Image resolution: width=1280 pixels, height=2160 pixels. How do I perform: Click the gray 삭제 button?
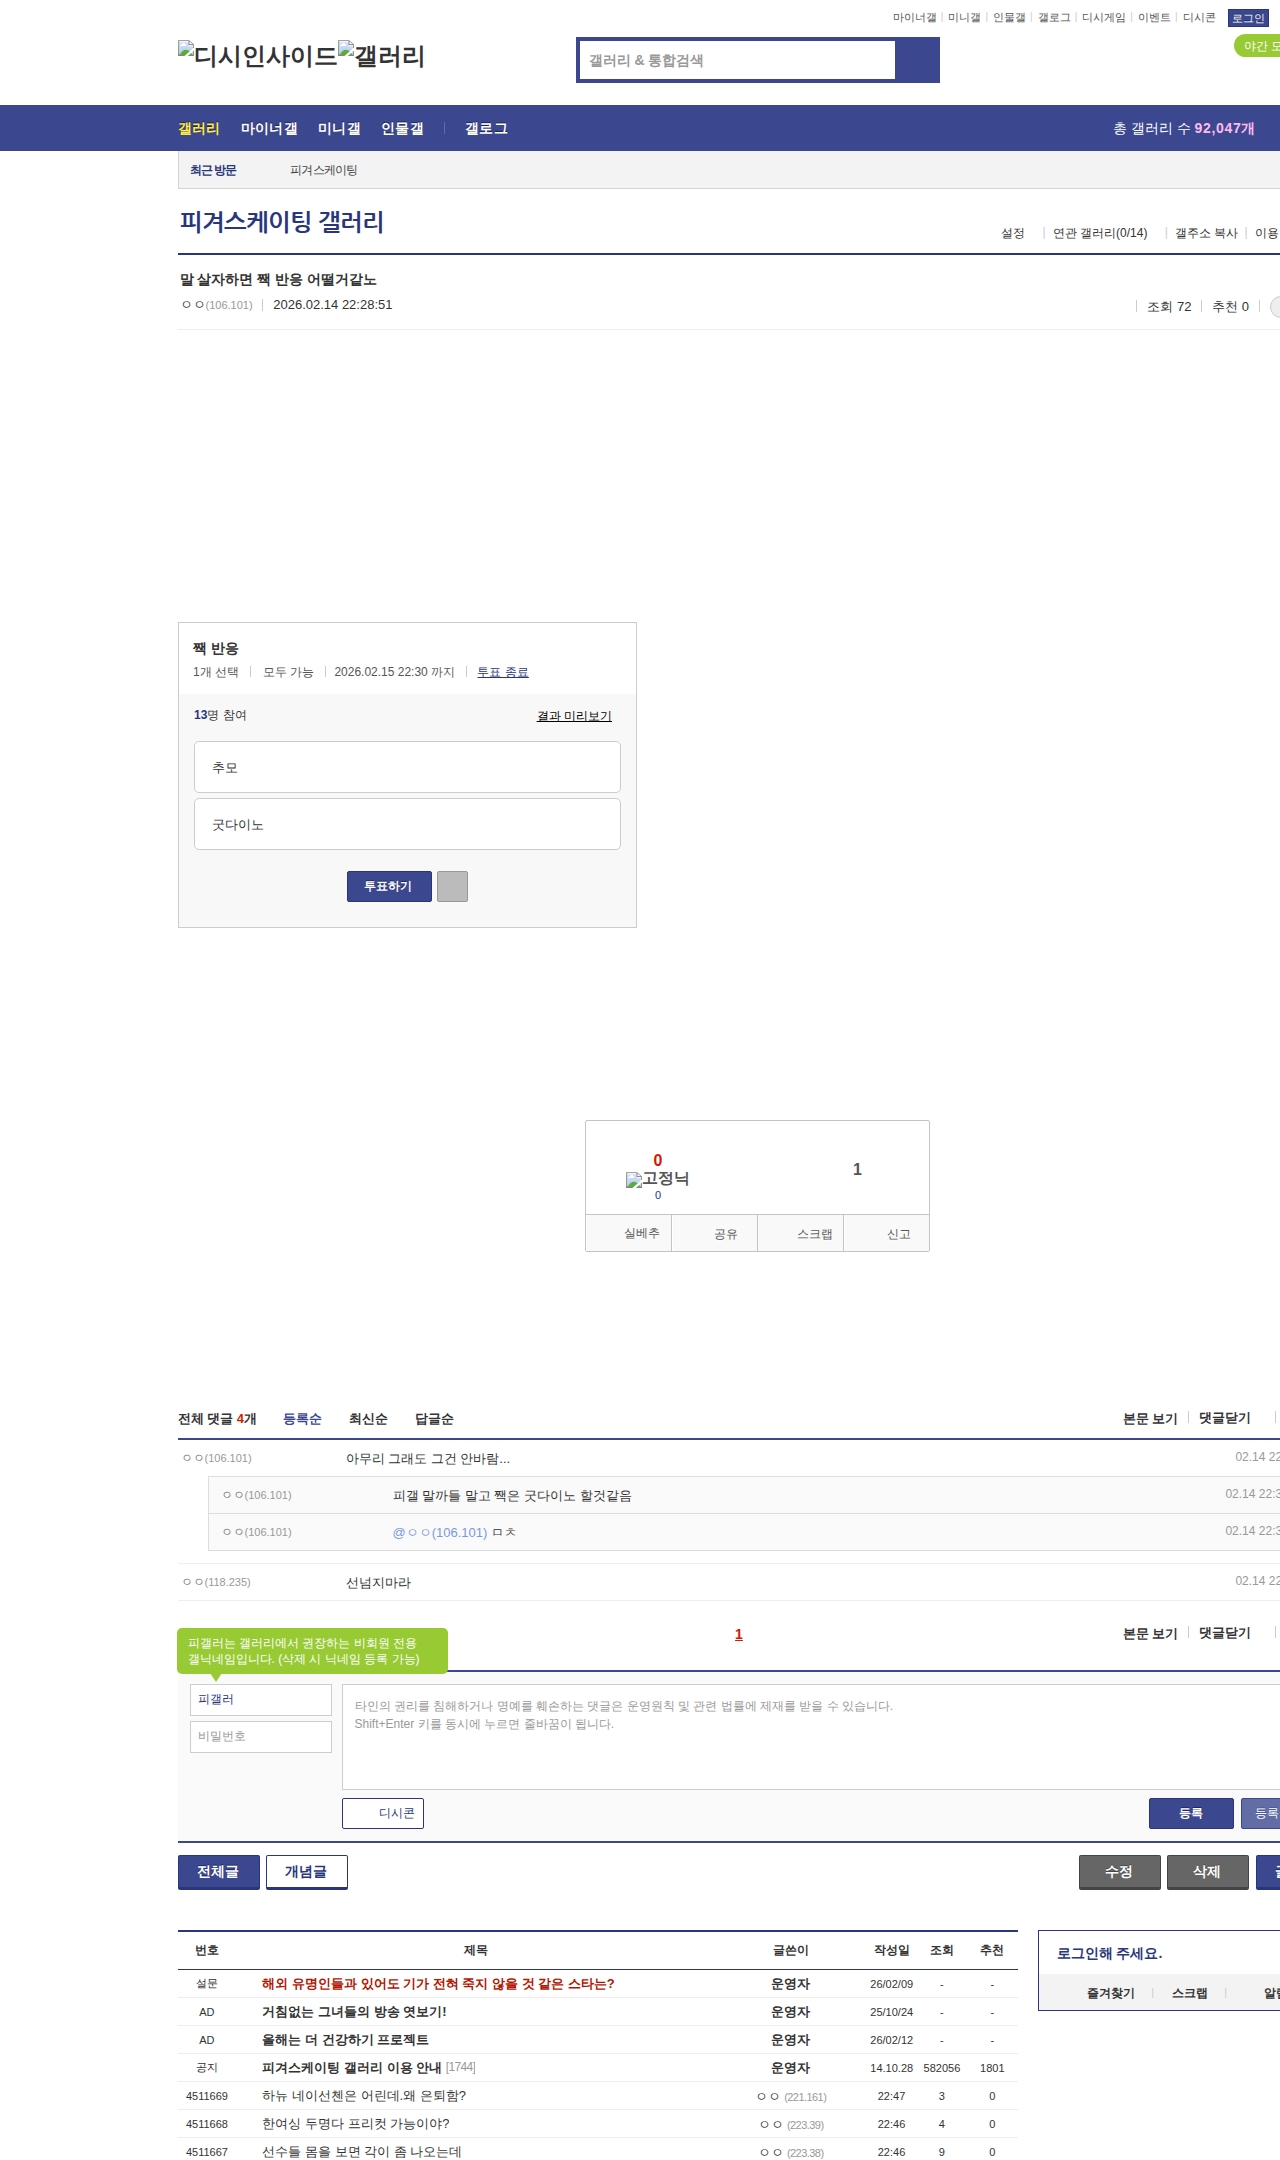(1207, 1872)
